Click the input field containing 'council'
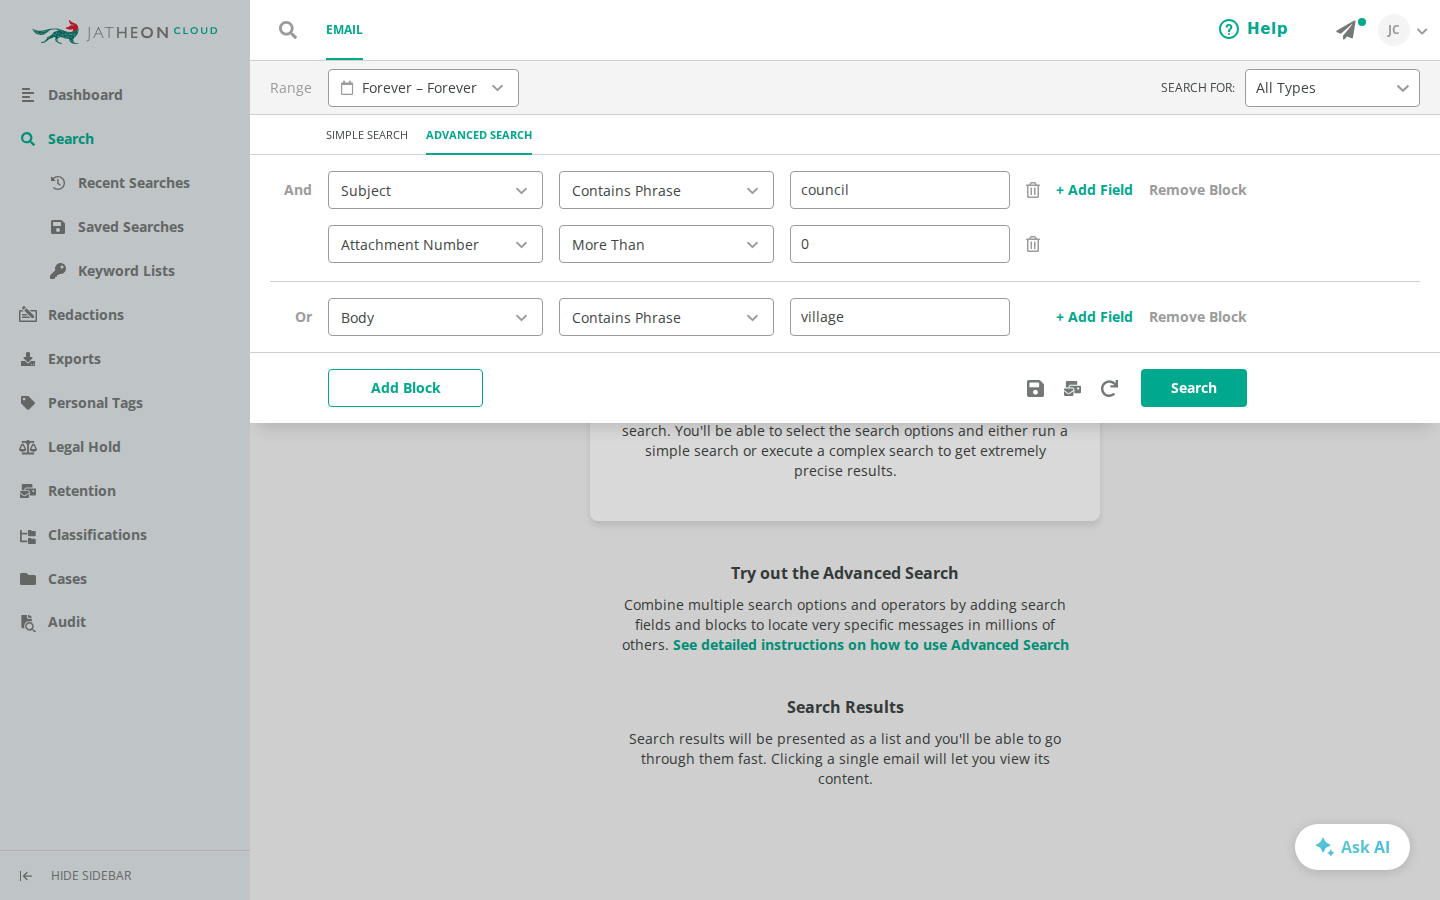This screenshot has height=900, width=1440. pyautogui.click(x=900, y=190)
